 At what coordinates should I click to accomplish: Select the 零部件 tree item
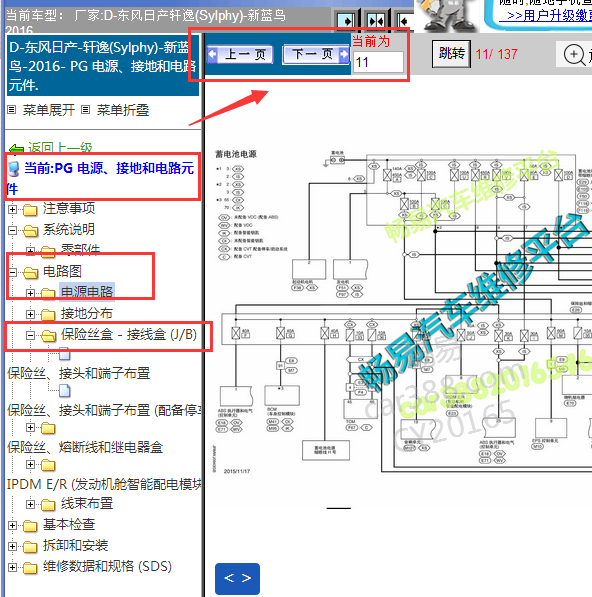click(80, 250)
